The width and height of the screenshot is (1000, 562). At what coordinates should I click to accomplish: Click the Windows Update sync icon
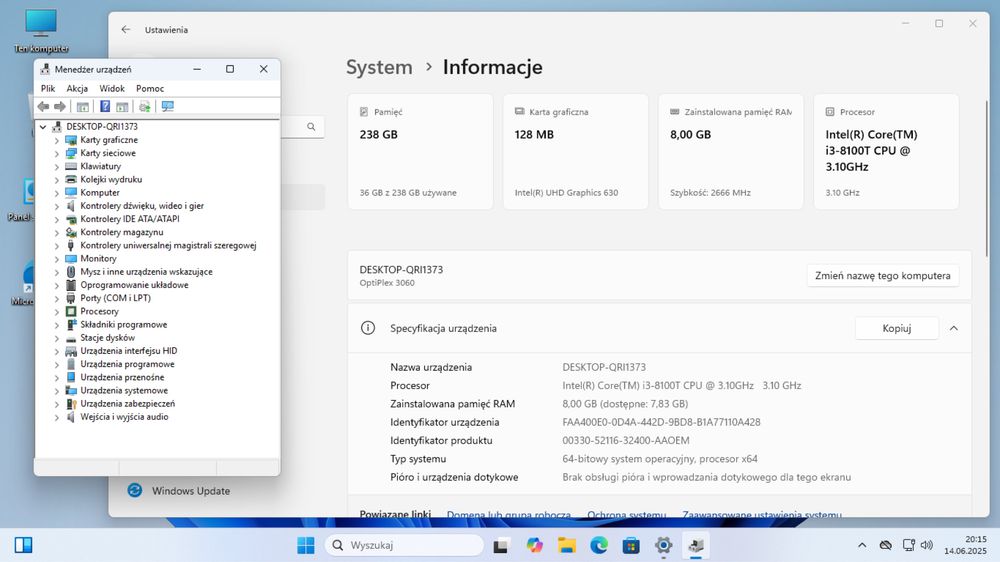(x=135, y=490)
